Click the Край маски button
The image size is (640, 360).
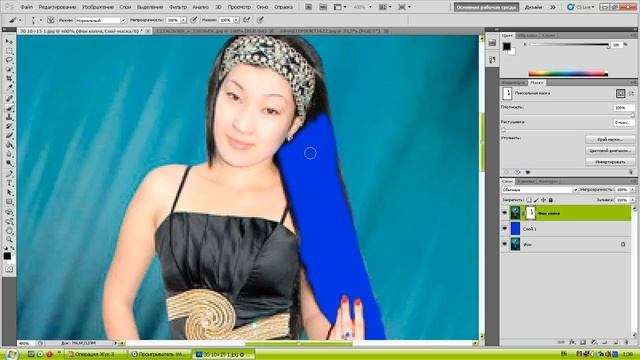[610, 140]
